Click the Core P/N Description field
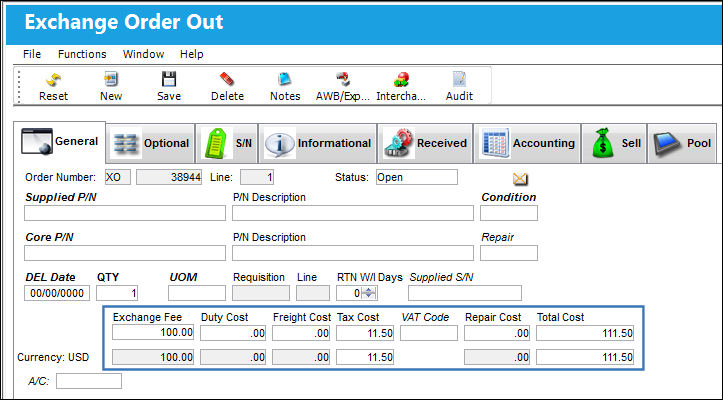723x400 pixels. click(353, 253)
